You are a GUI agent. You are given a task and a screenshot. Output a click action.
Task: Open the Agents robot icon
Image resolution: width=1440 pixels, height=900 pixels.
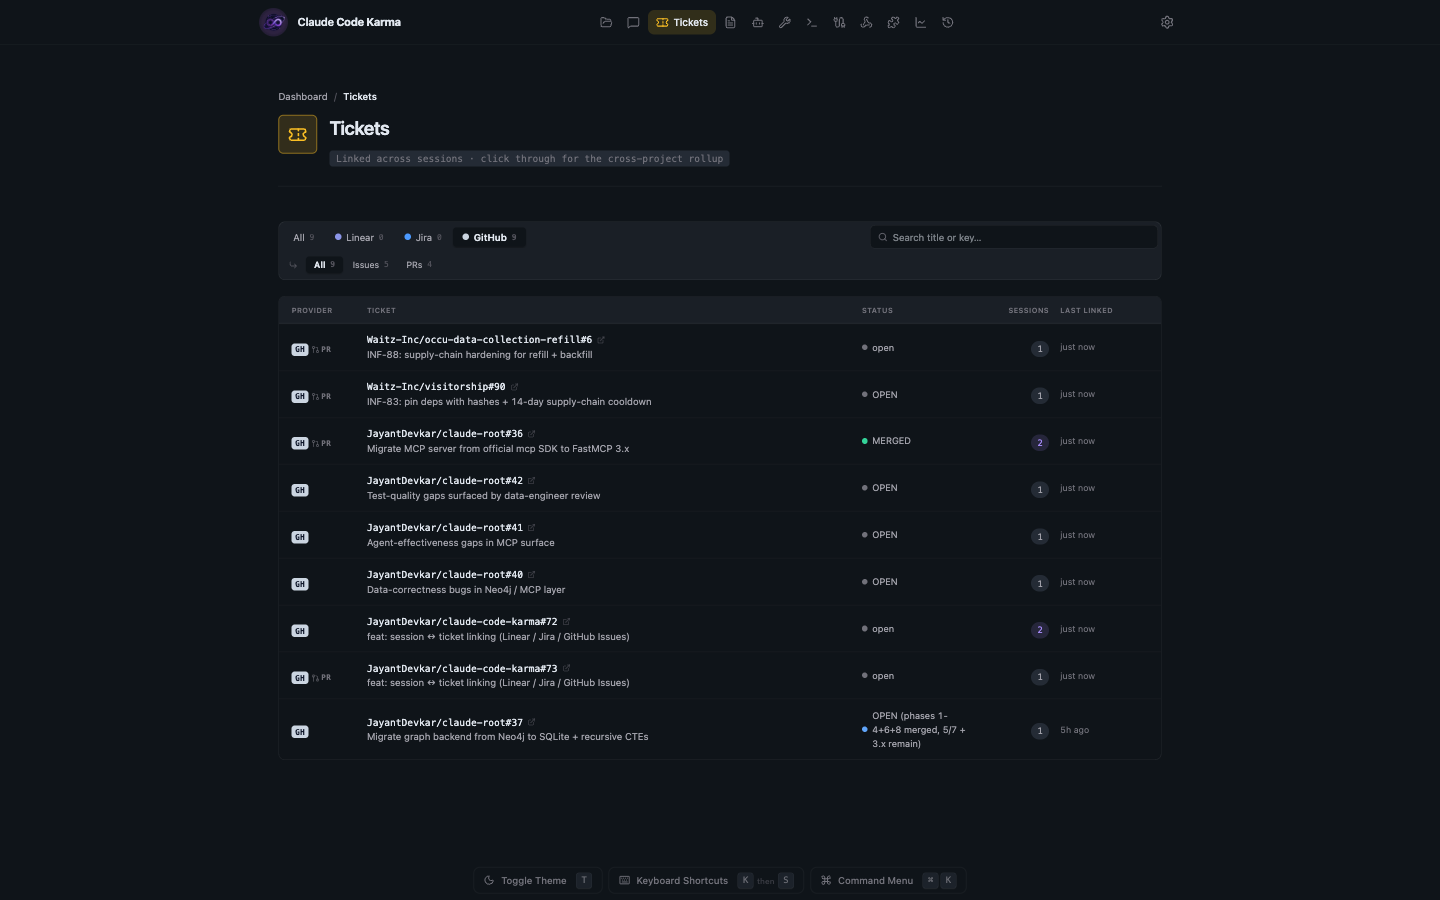(x=758, y=22)
